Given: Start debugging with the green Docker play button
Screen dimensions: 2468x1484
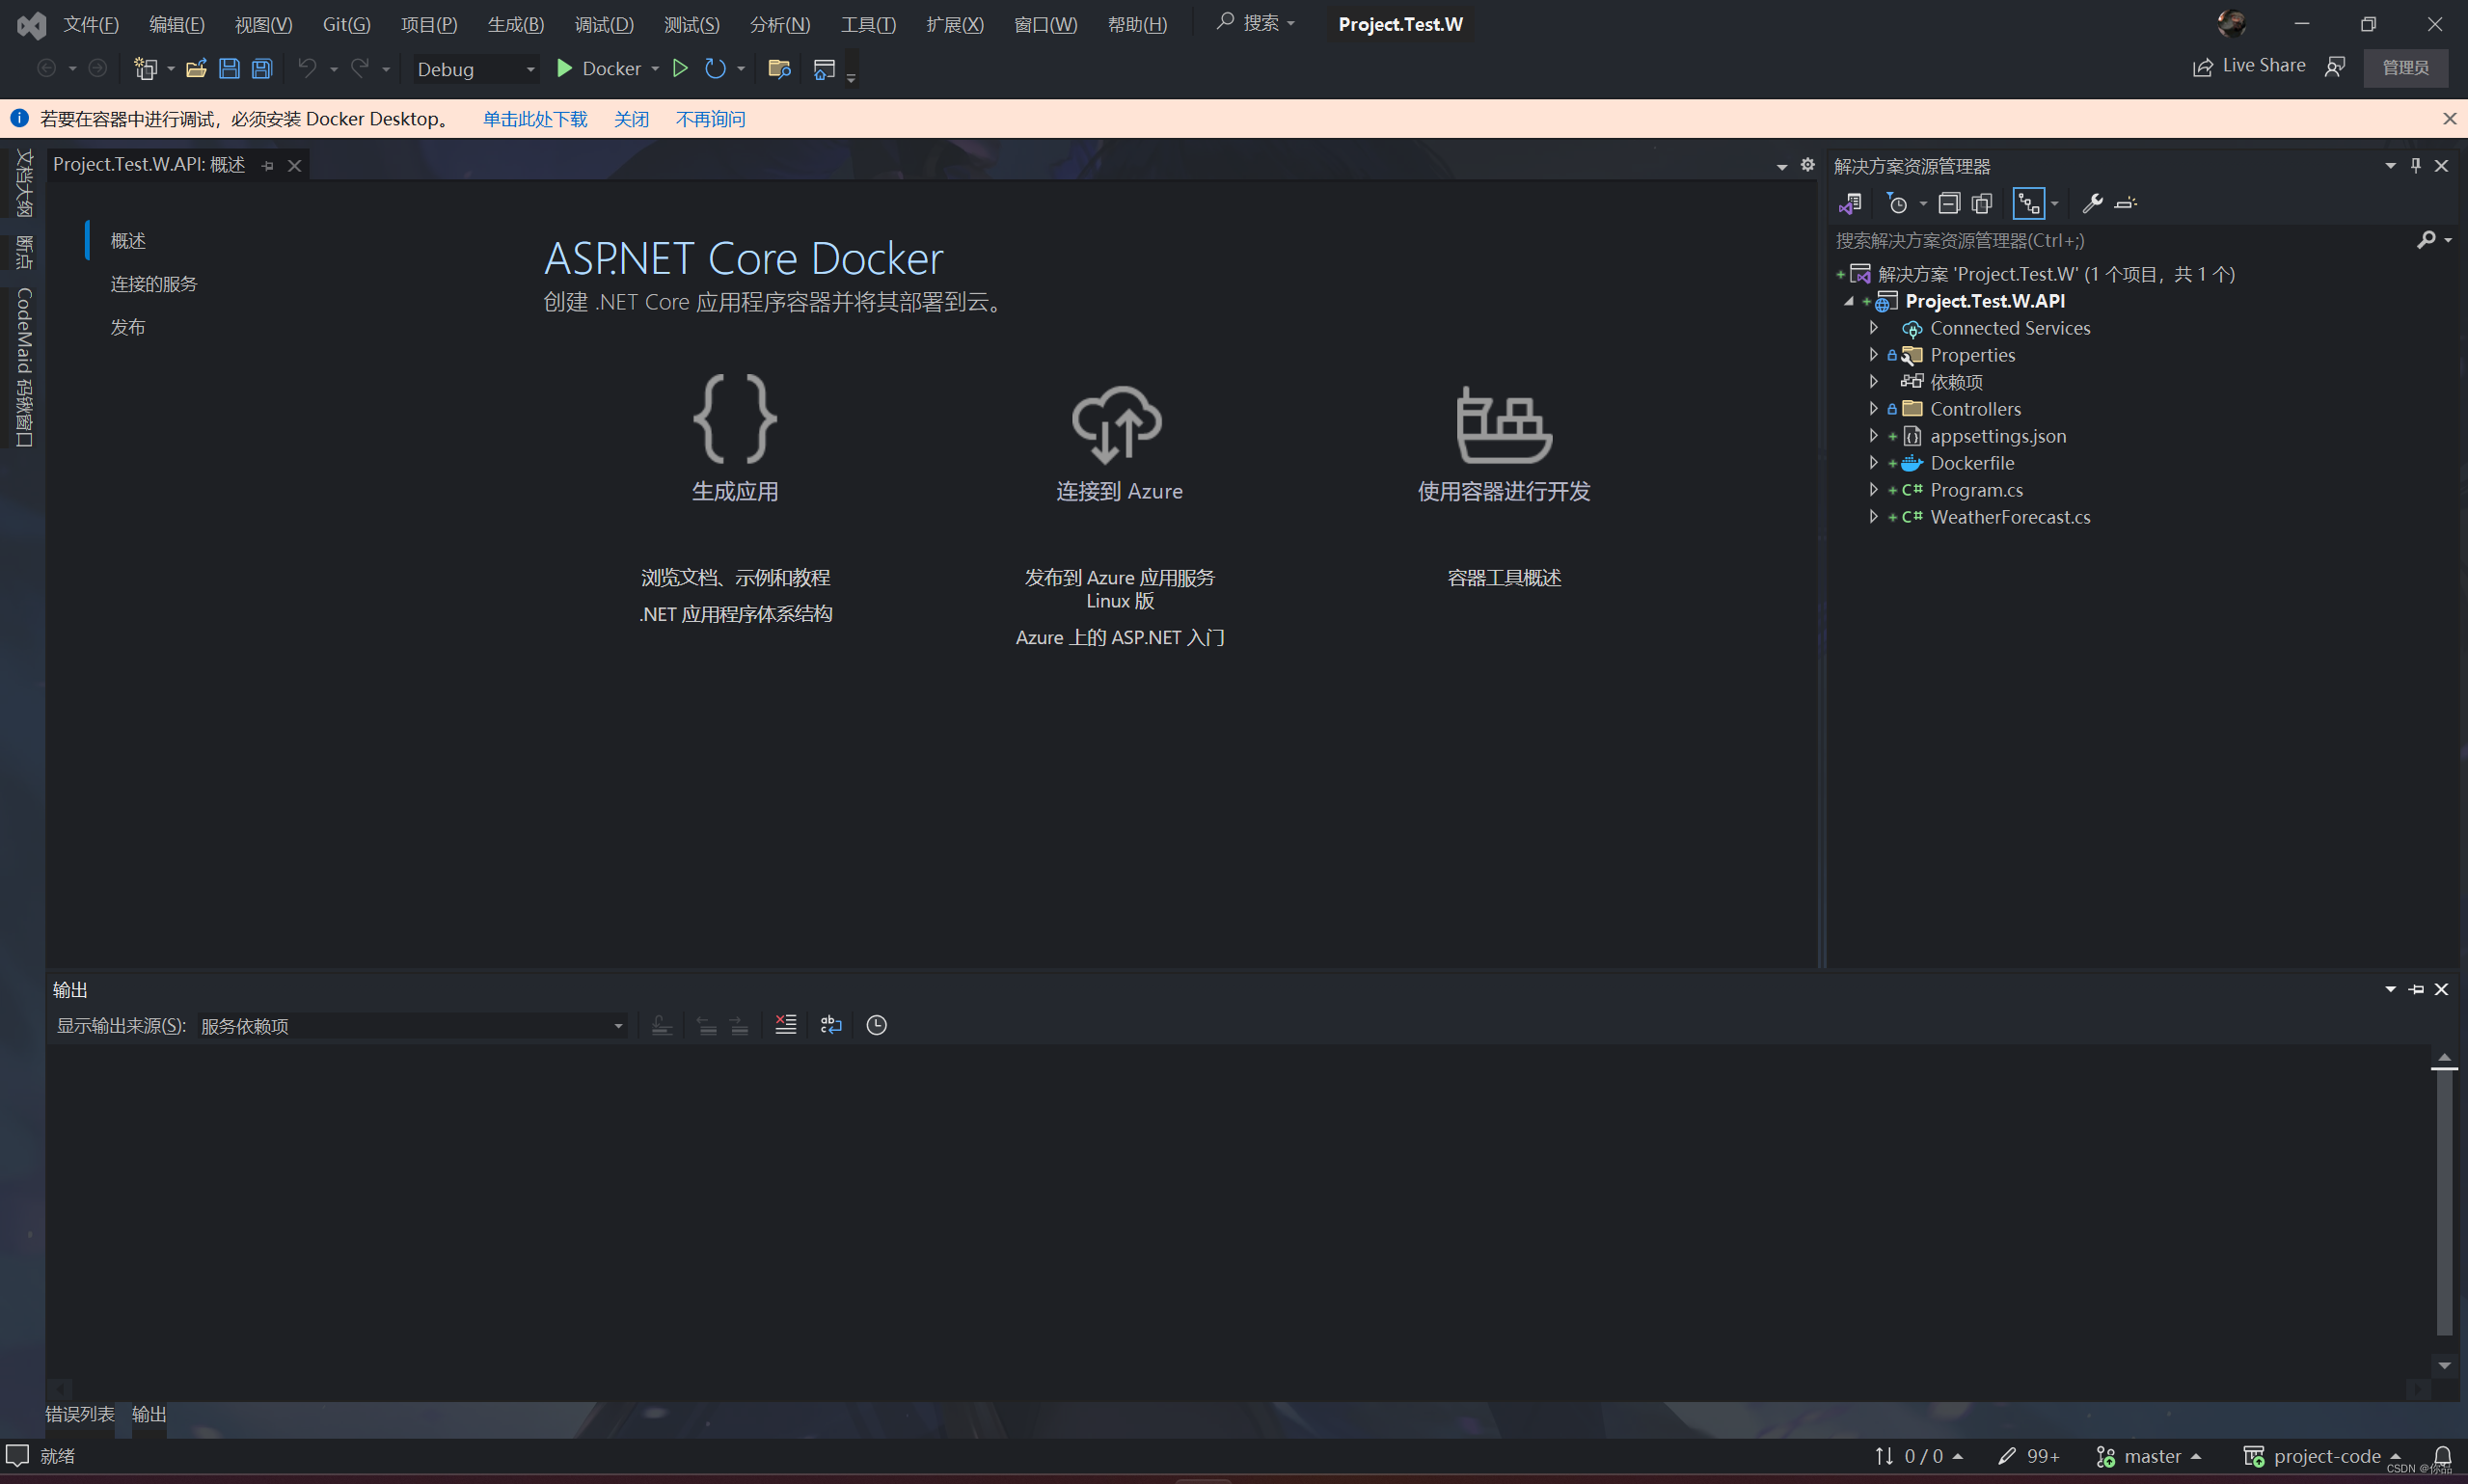Looking at the screenshot, I should (565, 68).
